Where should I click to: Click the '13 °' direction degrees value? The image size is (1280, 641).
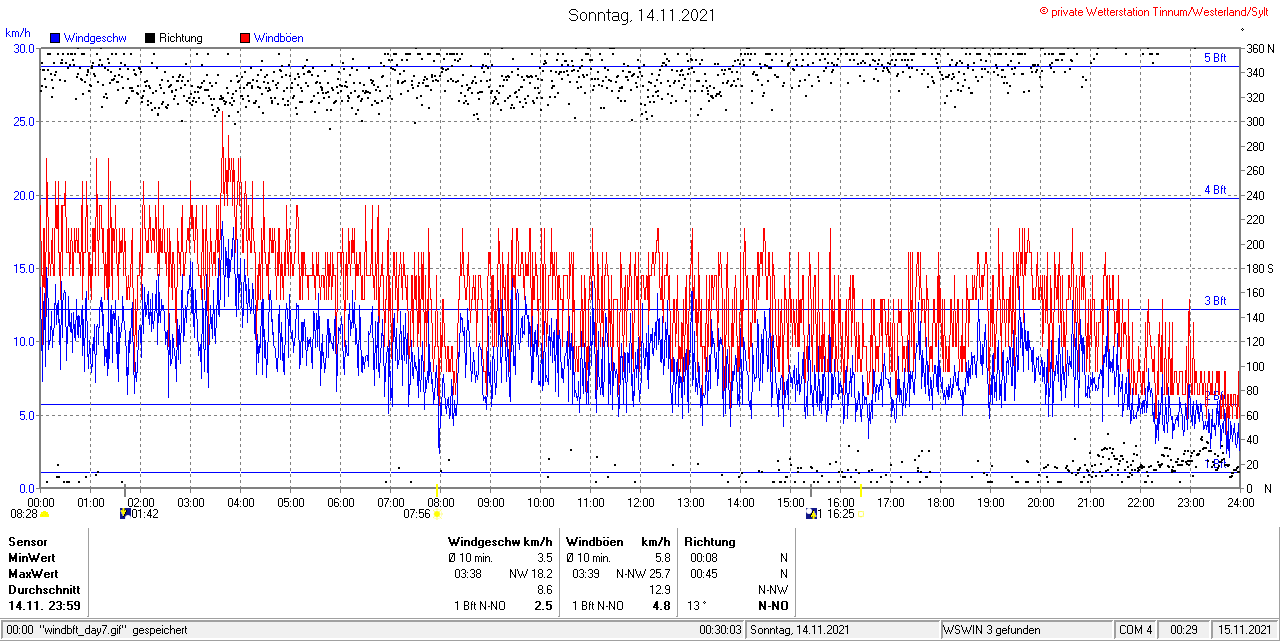click(x=696, y=606)
